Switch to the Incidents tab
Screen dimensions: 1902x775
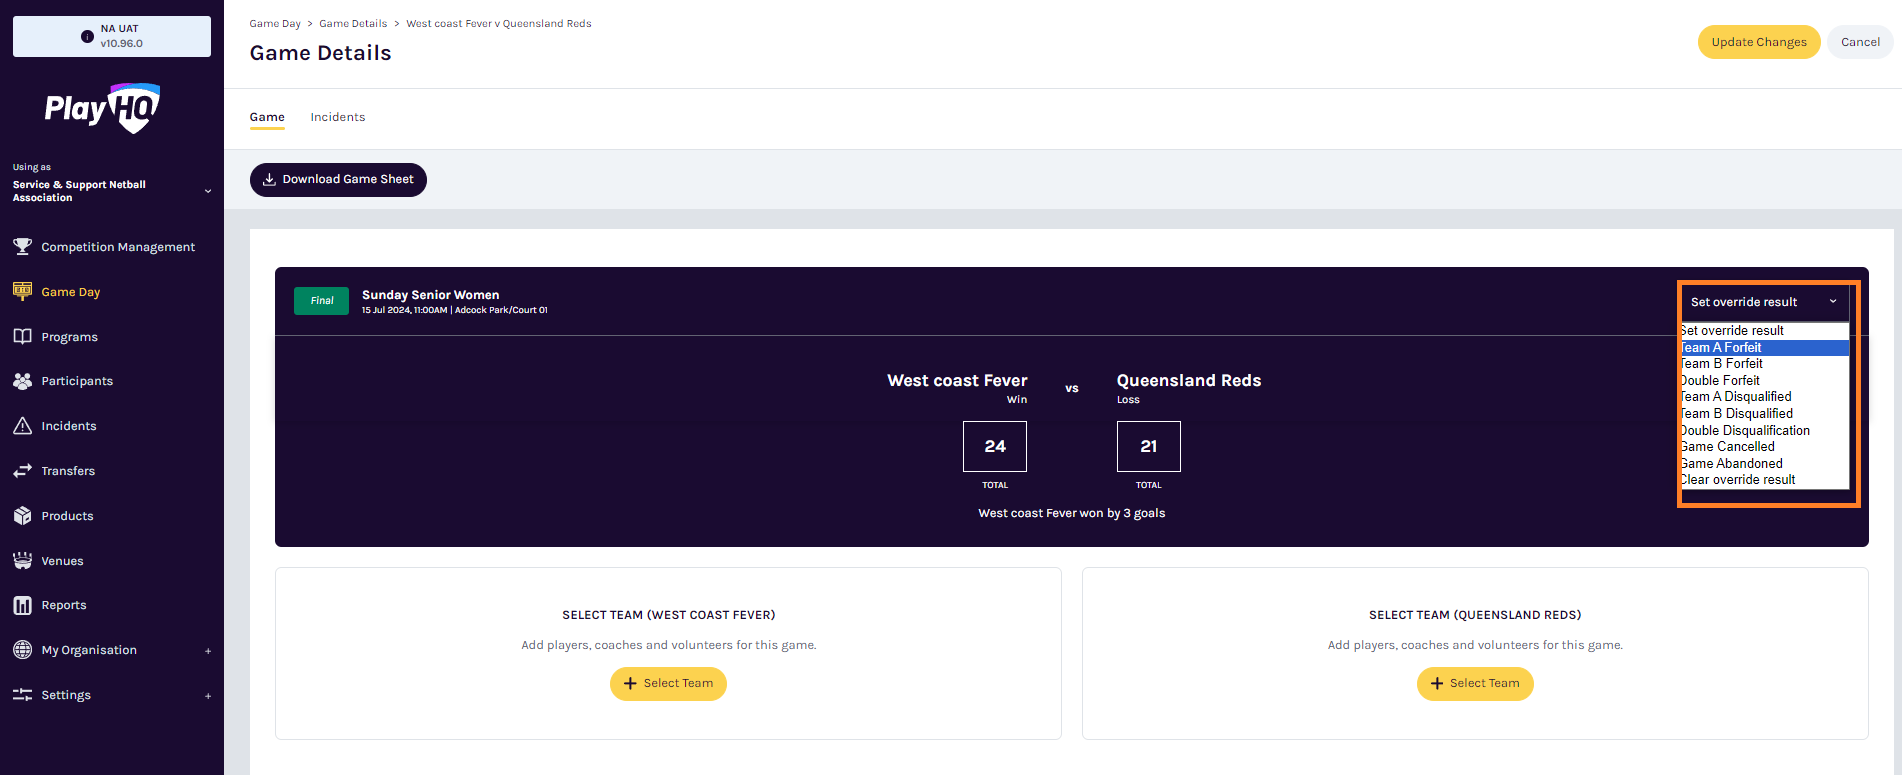pyautogui.click(x=338, y=117)
